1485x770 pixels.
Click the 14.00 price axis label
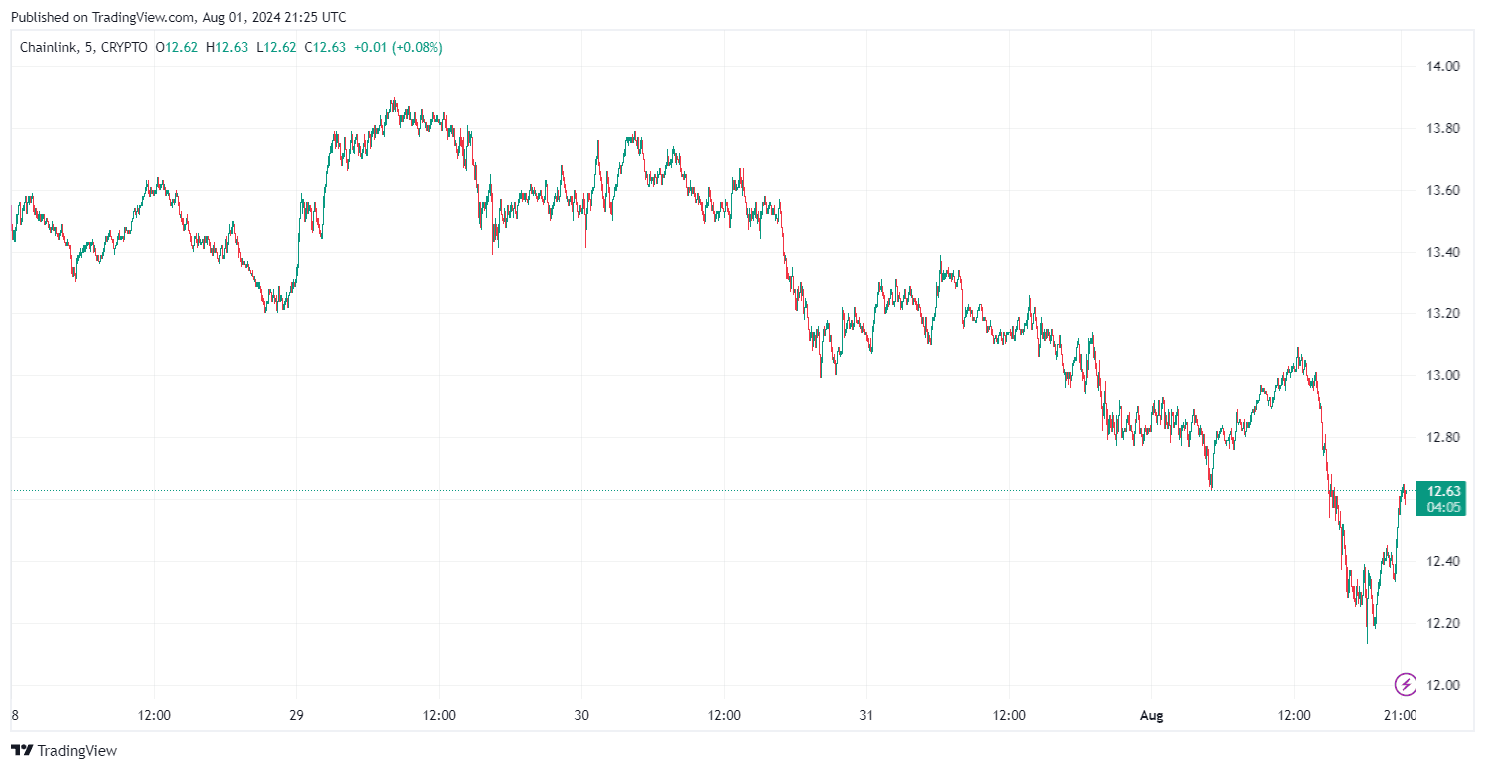pyautogui.click(x=1444, y=66)
